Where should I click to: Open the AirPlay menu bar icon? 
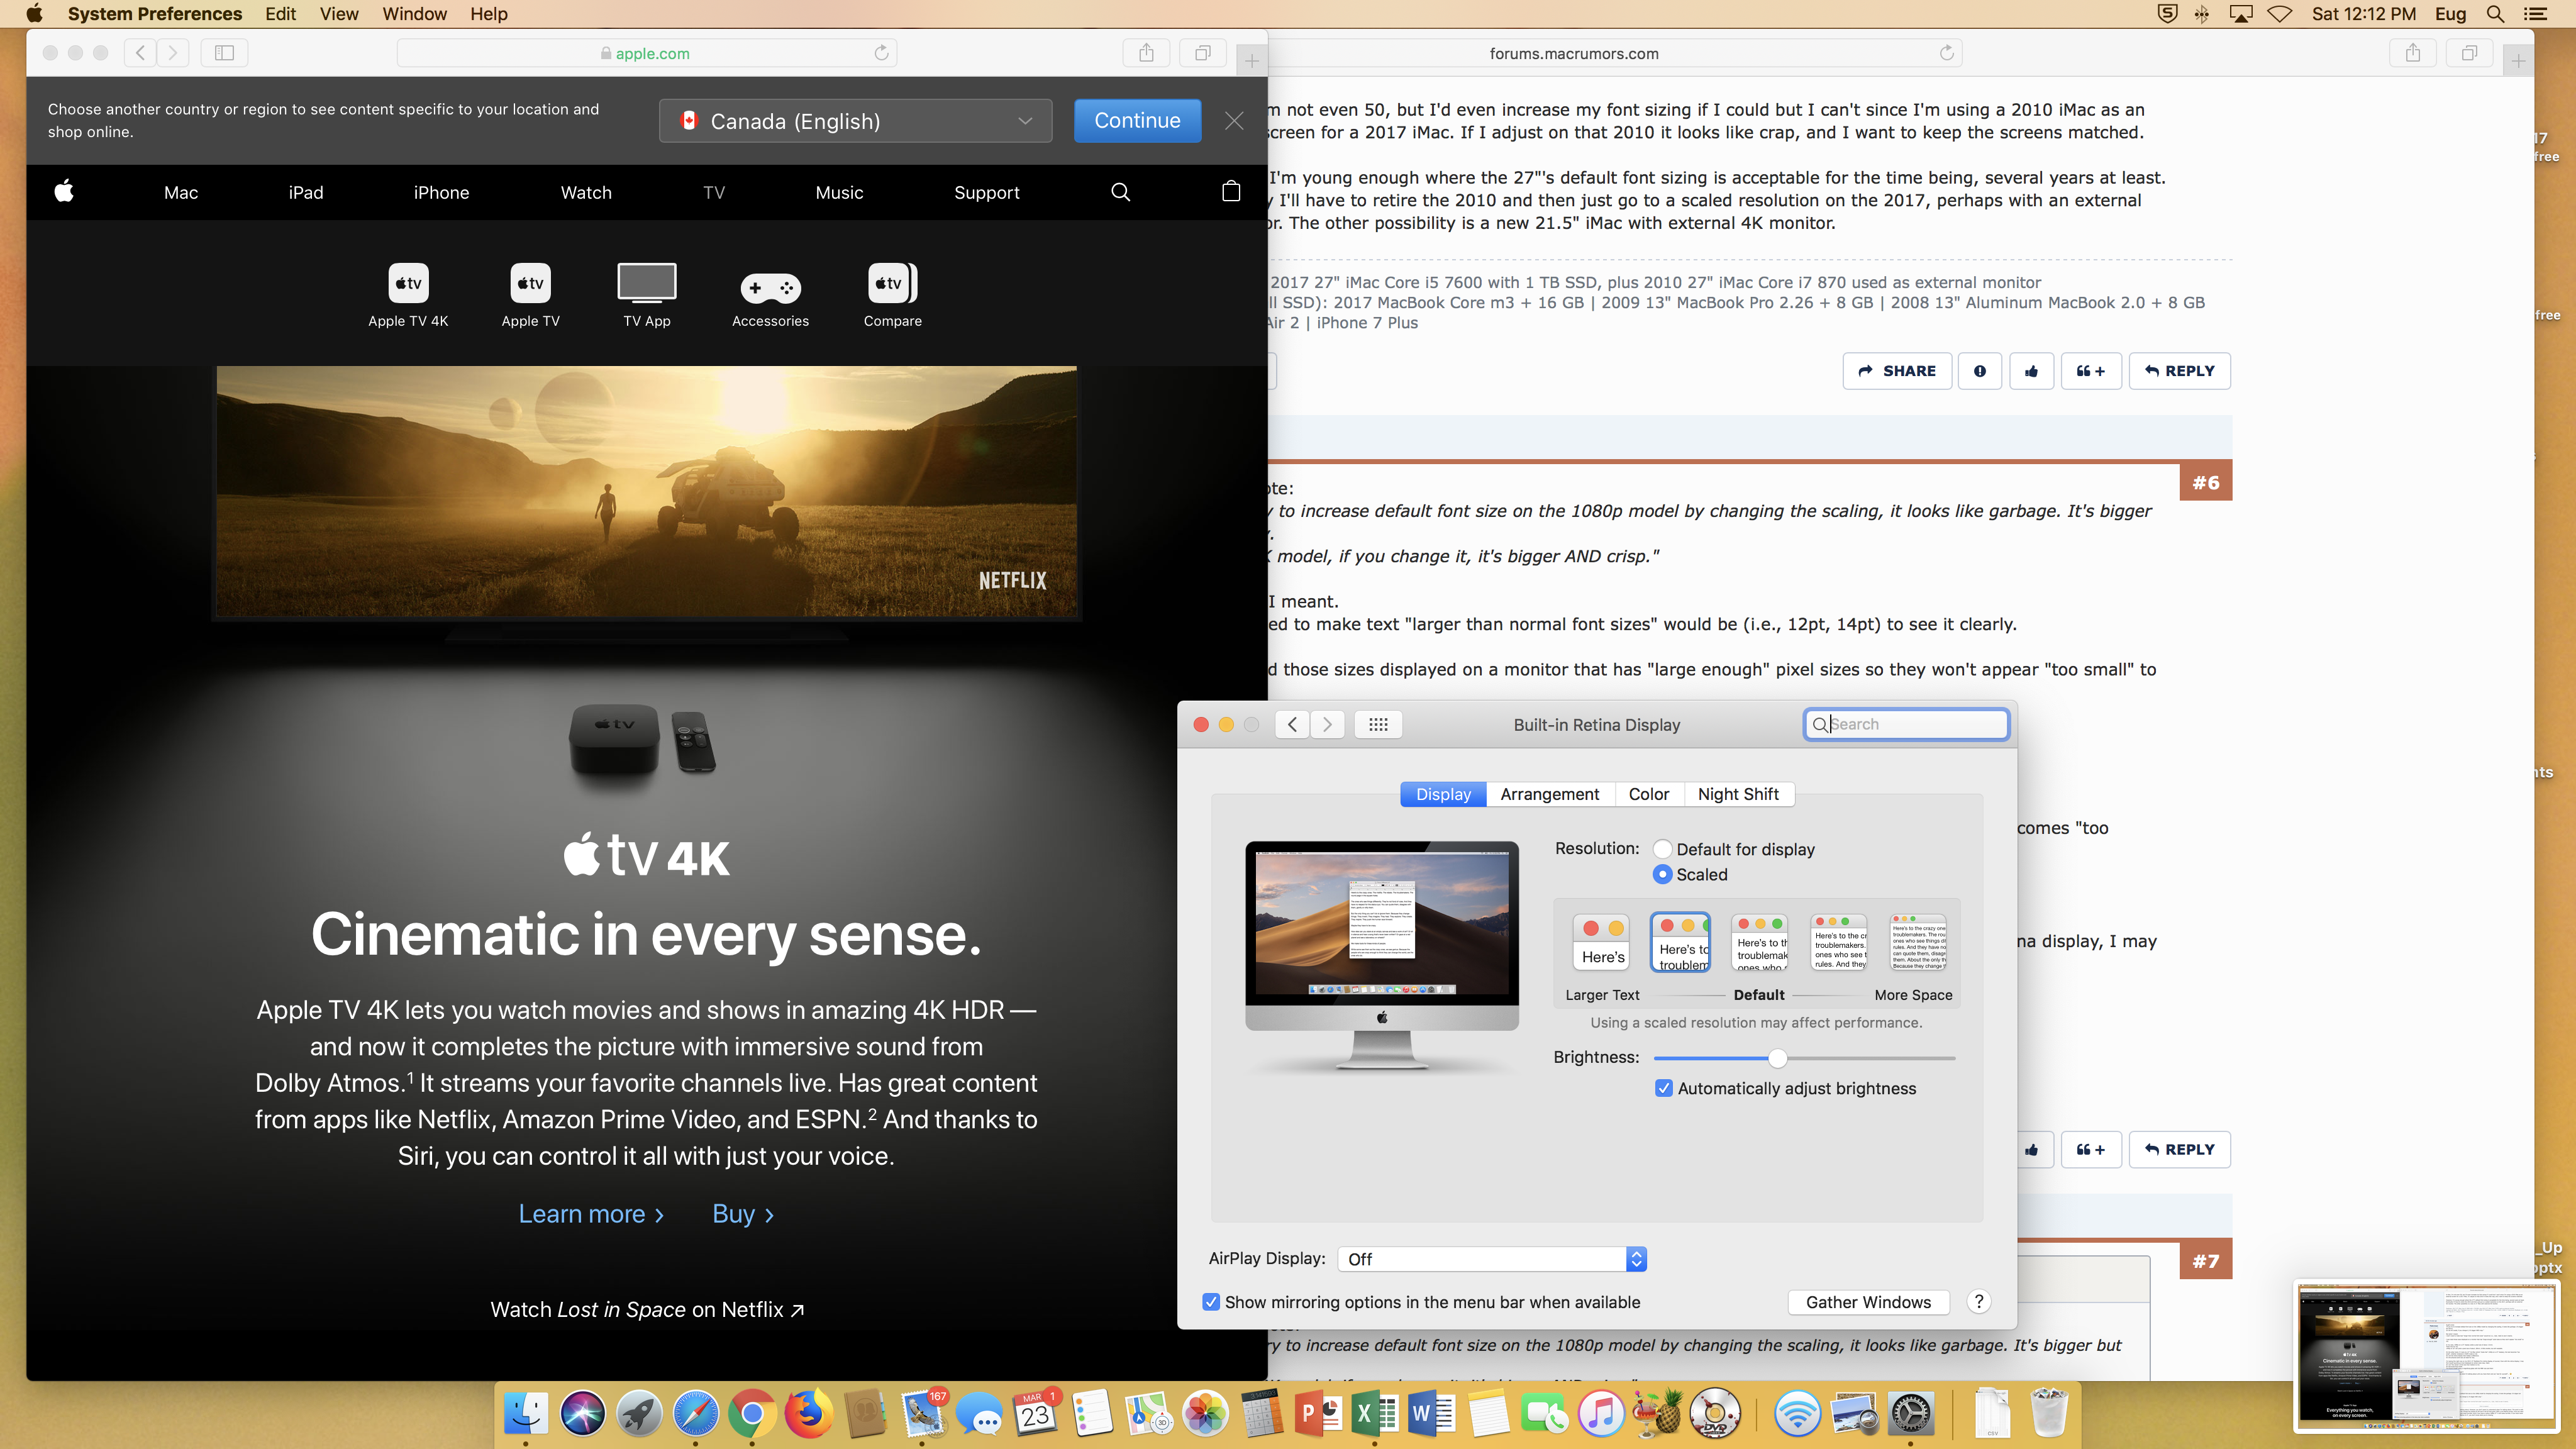2240,14
